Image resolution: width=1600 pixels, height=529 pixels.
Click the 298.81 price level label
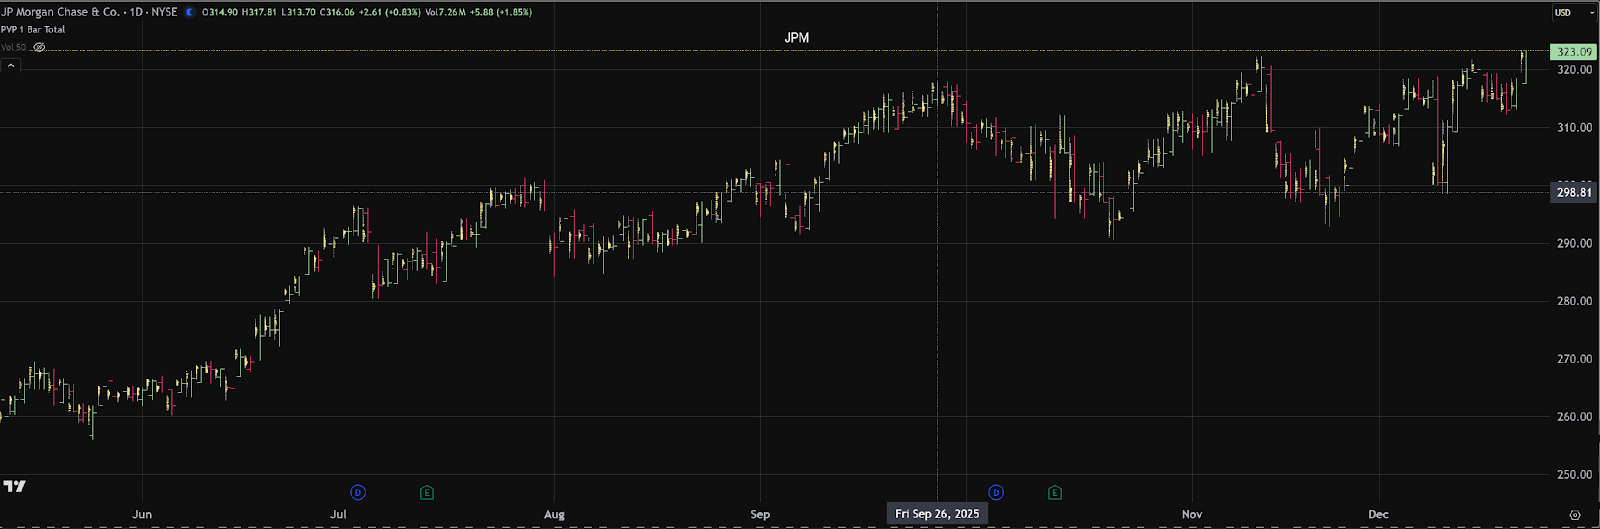click(1573, 192)
